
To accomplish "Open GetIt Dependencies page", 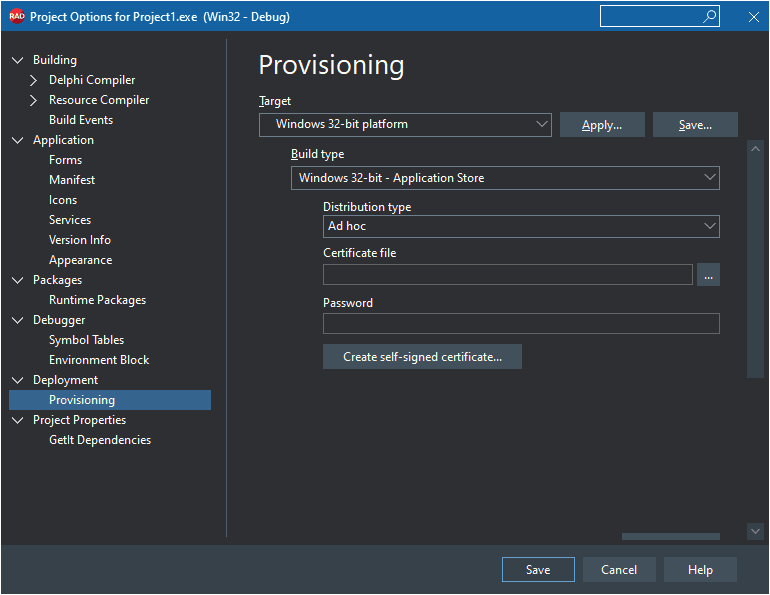I will click(100, 440).
